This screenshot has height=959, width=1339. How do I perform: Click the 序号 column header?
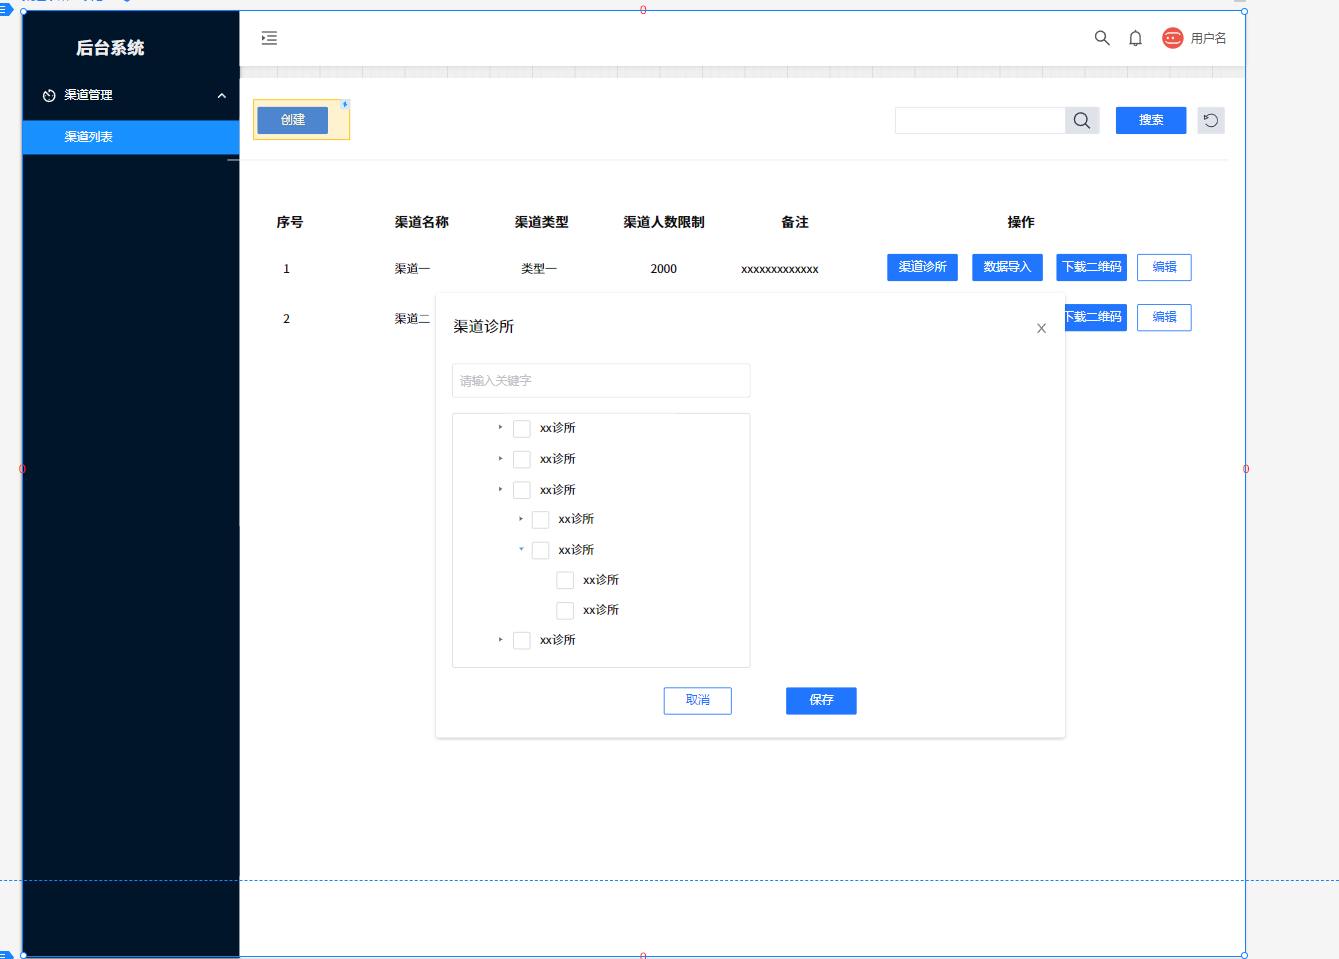[290, 222]
